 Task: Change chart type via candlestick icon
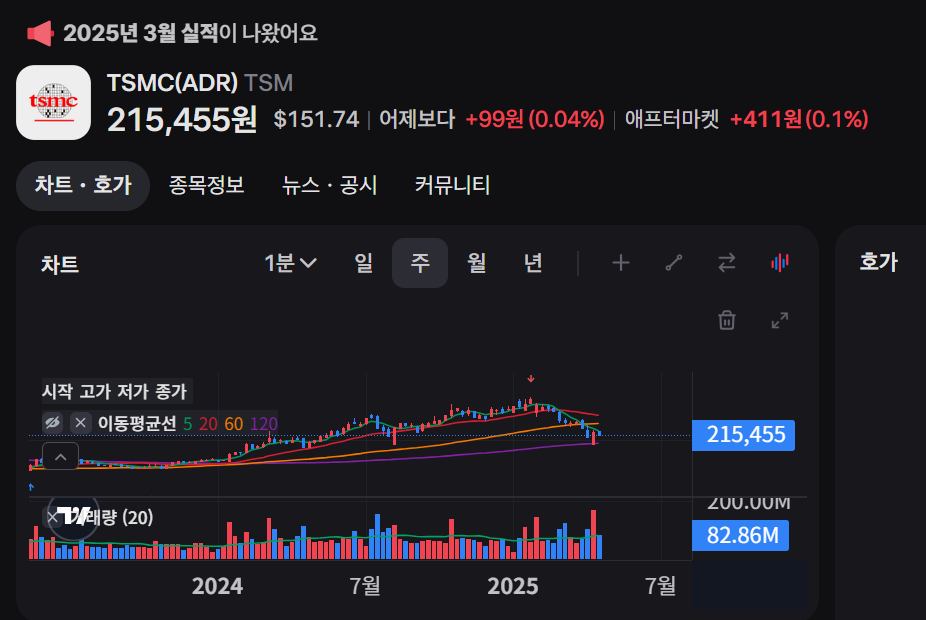click(x=780, y=263)
